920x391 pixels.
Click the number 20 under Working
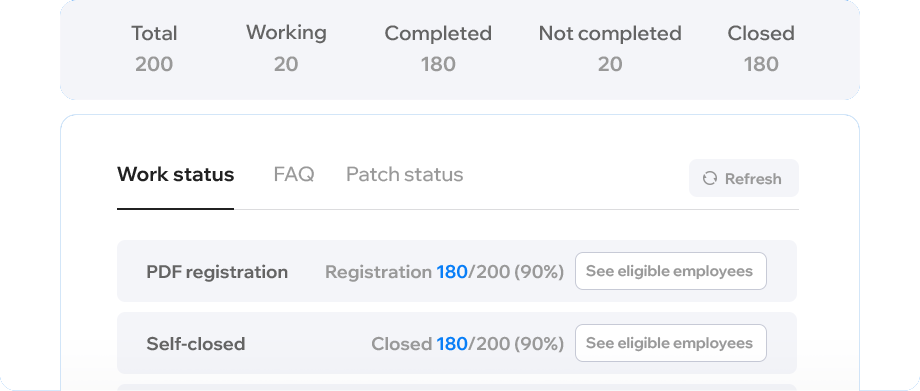286,64
